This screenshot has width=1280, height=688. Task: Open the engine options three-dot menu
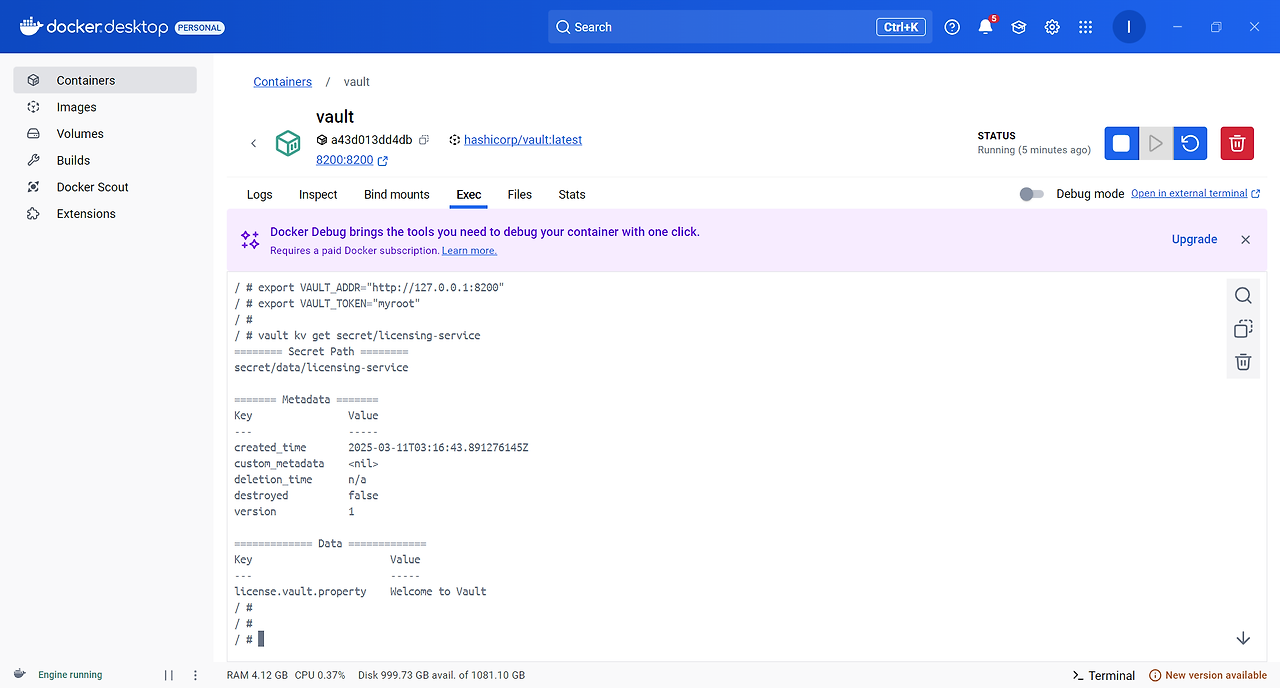[195, 675]
